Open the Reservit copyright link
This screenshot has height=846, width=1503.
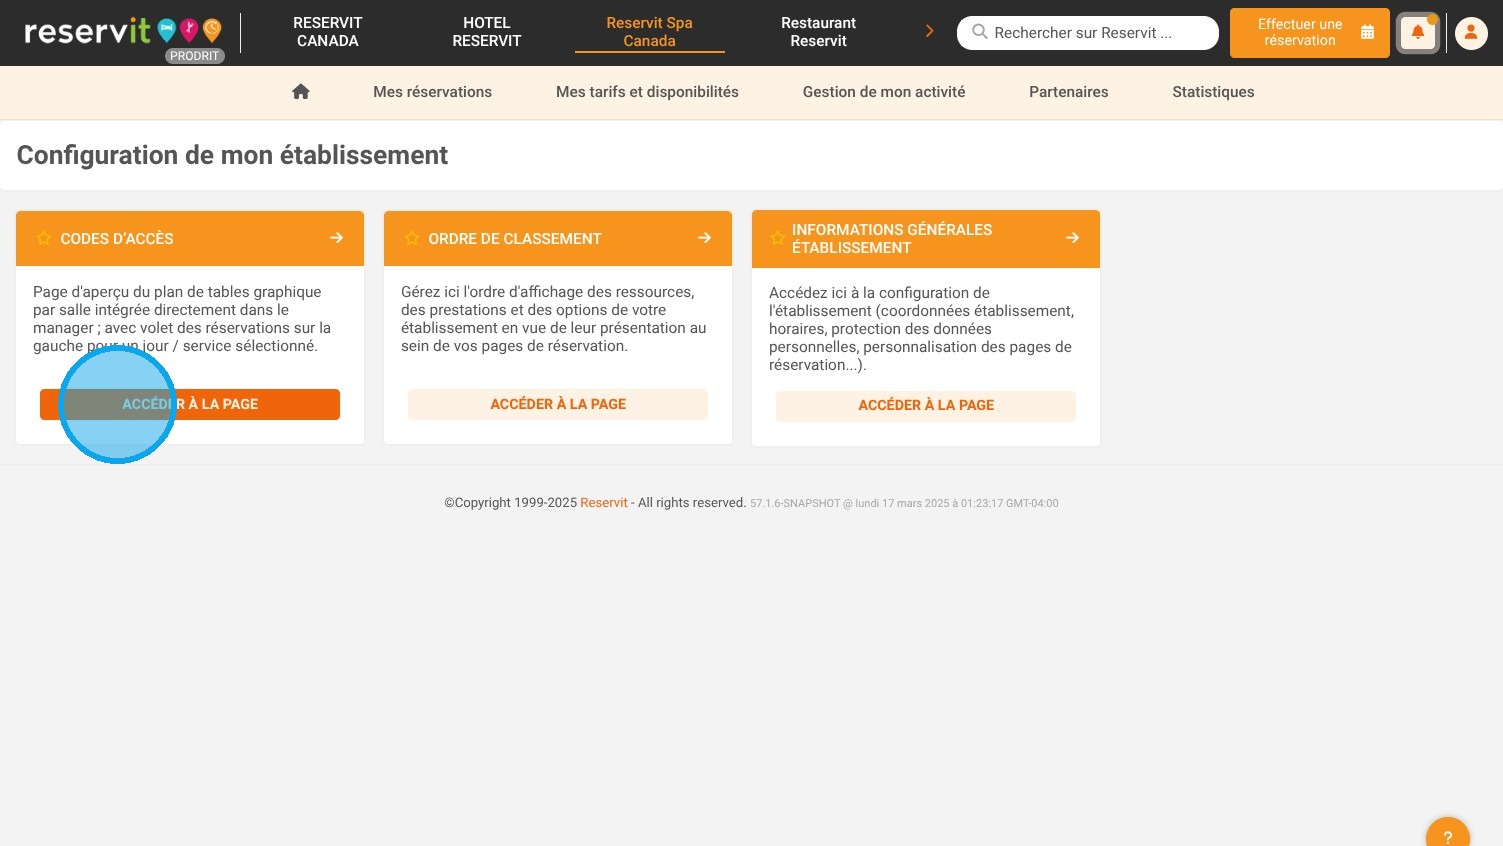pos(604,503)
